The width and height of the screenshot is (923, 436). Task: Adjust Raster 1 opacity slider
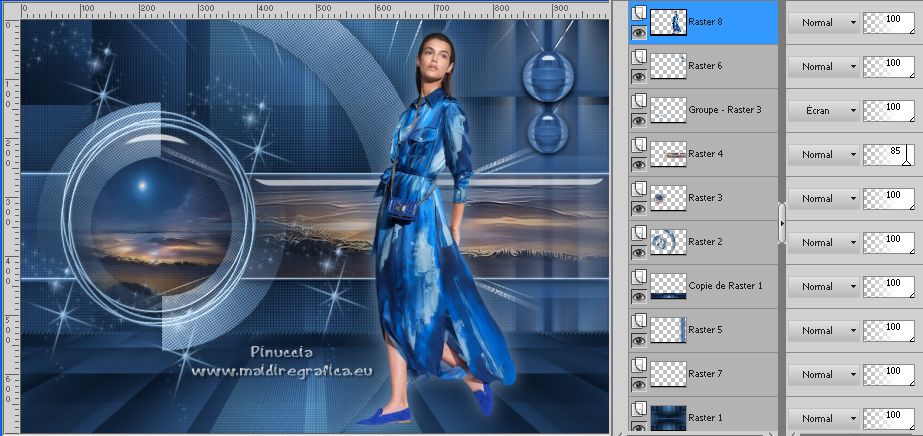pos(889,419)
